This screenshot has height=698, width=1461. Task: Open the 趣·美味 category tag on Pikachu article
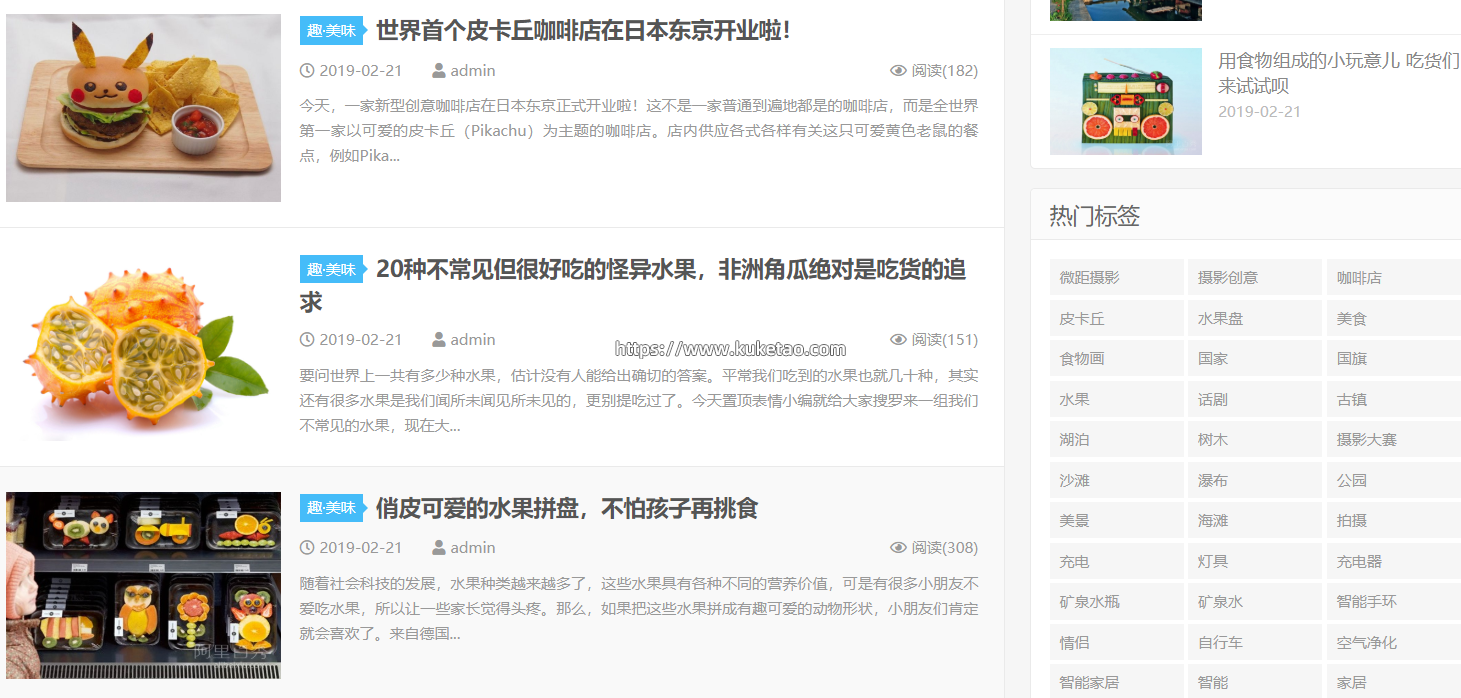[x=332, y=31]
